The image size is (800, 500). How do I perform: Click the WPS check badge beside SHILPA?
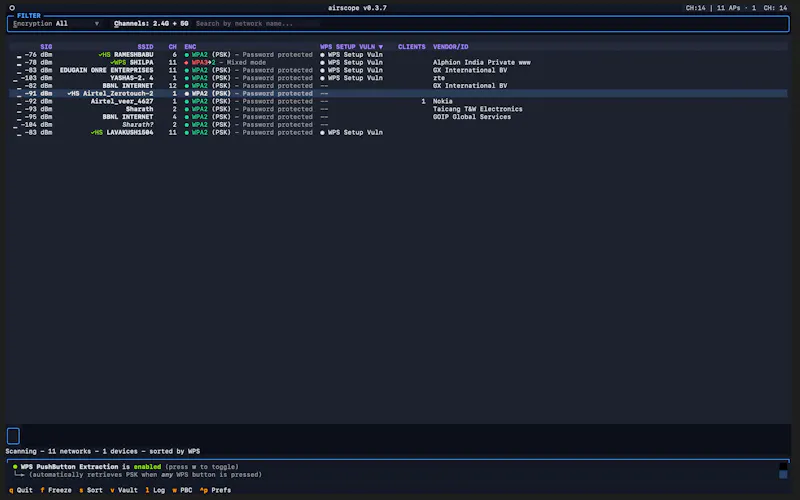[118, 62]
